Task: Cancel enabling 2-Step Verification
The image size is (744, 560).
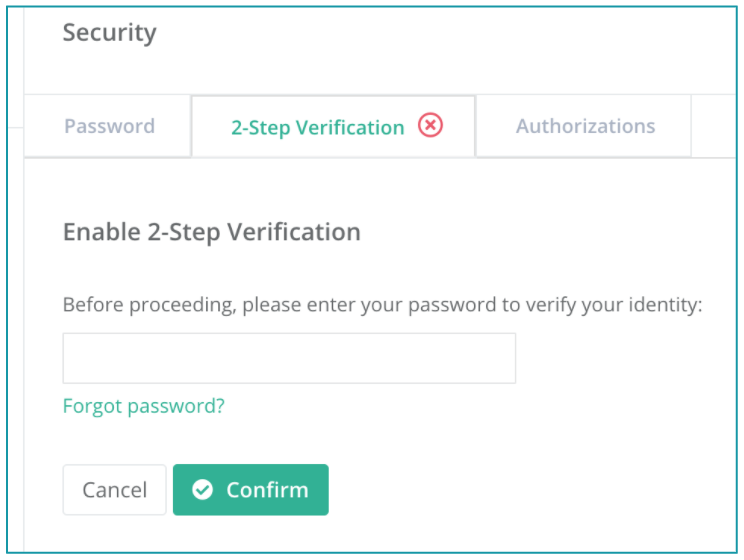Action: pyautogui.click(x=114, y=490)
